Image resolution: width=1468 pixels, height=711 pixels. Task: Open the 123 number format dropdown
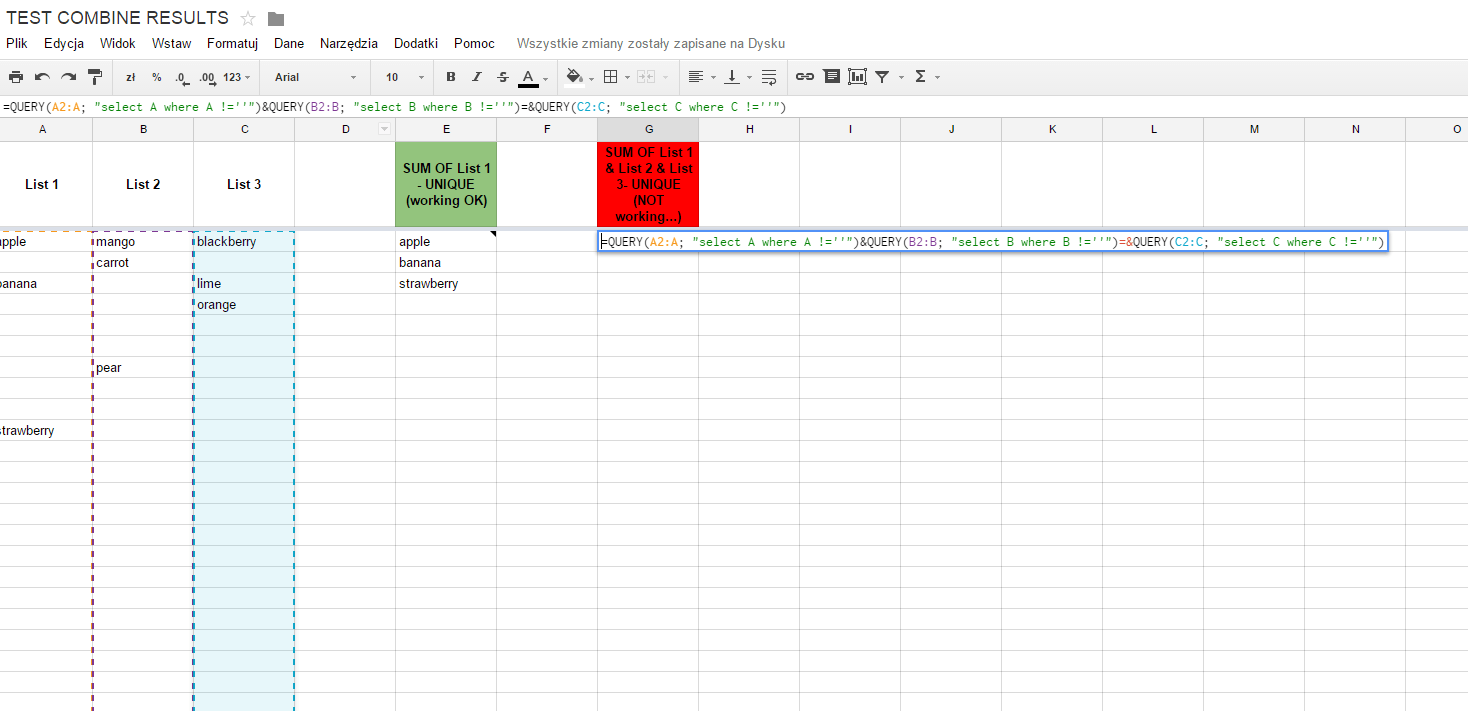(x=236, y=77)
